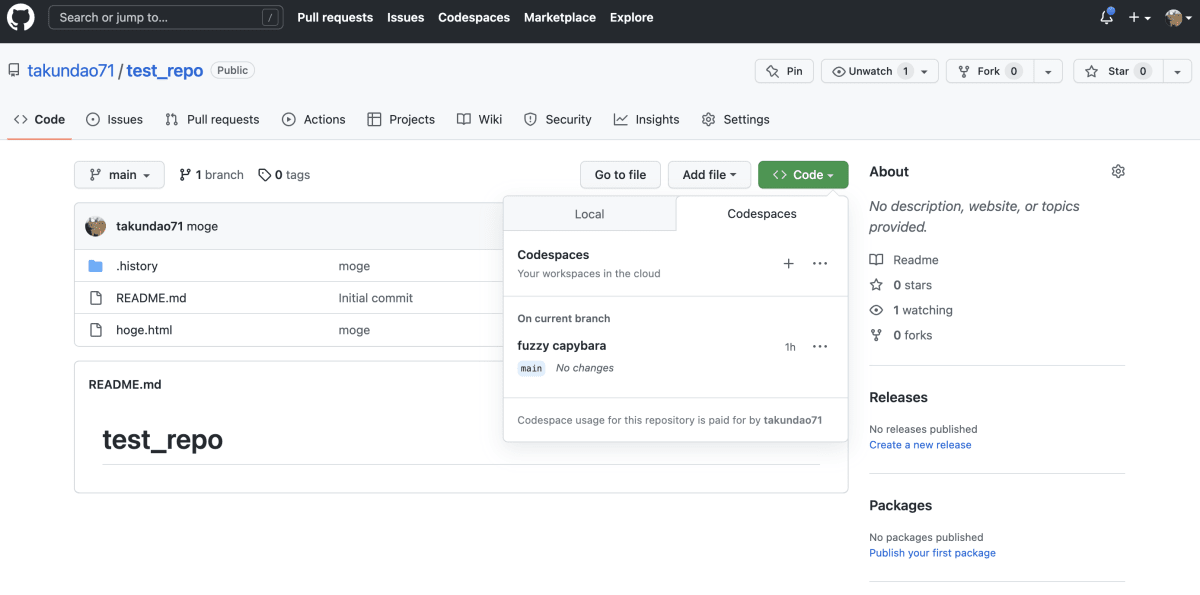This screenshot has height=595, width=1200.
Task: Select the Security repository tab
Action: pyautogui.click(x=558, y=119)
